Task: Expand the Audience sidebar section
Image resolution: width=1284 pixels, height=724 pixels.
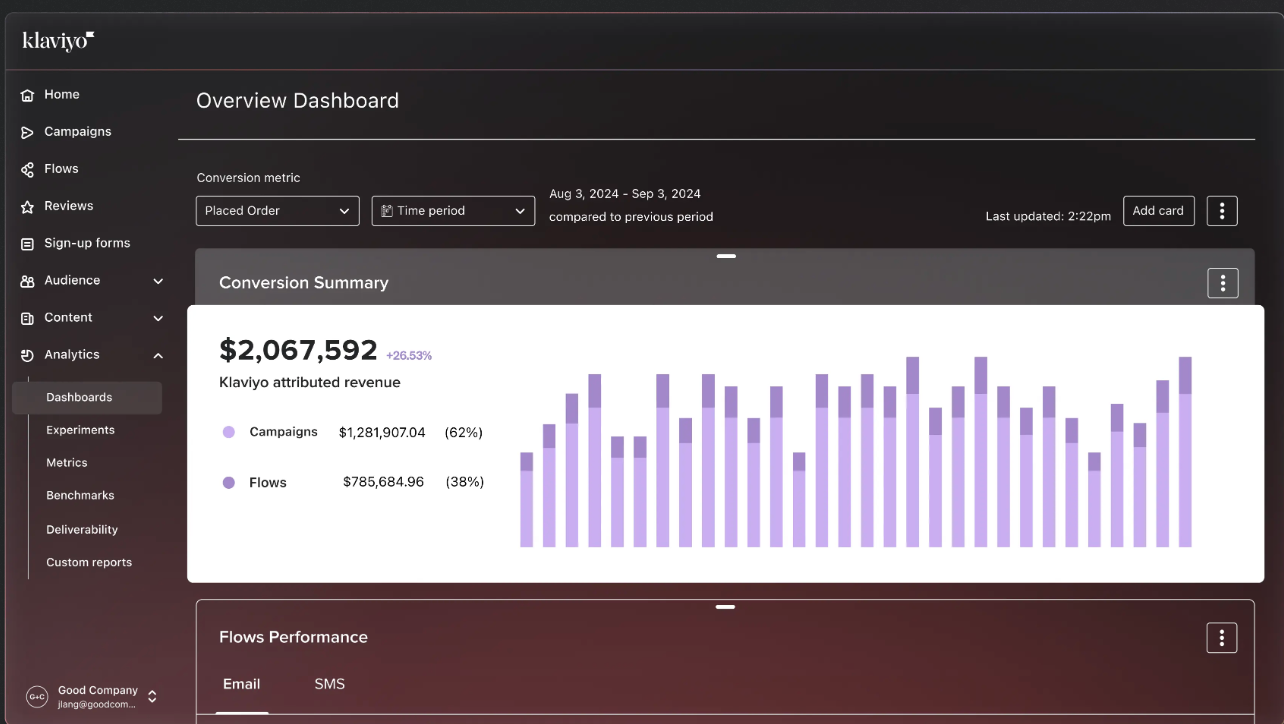Action: [158, 281]
